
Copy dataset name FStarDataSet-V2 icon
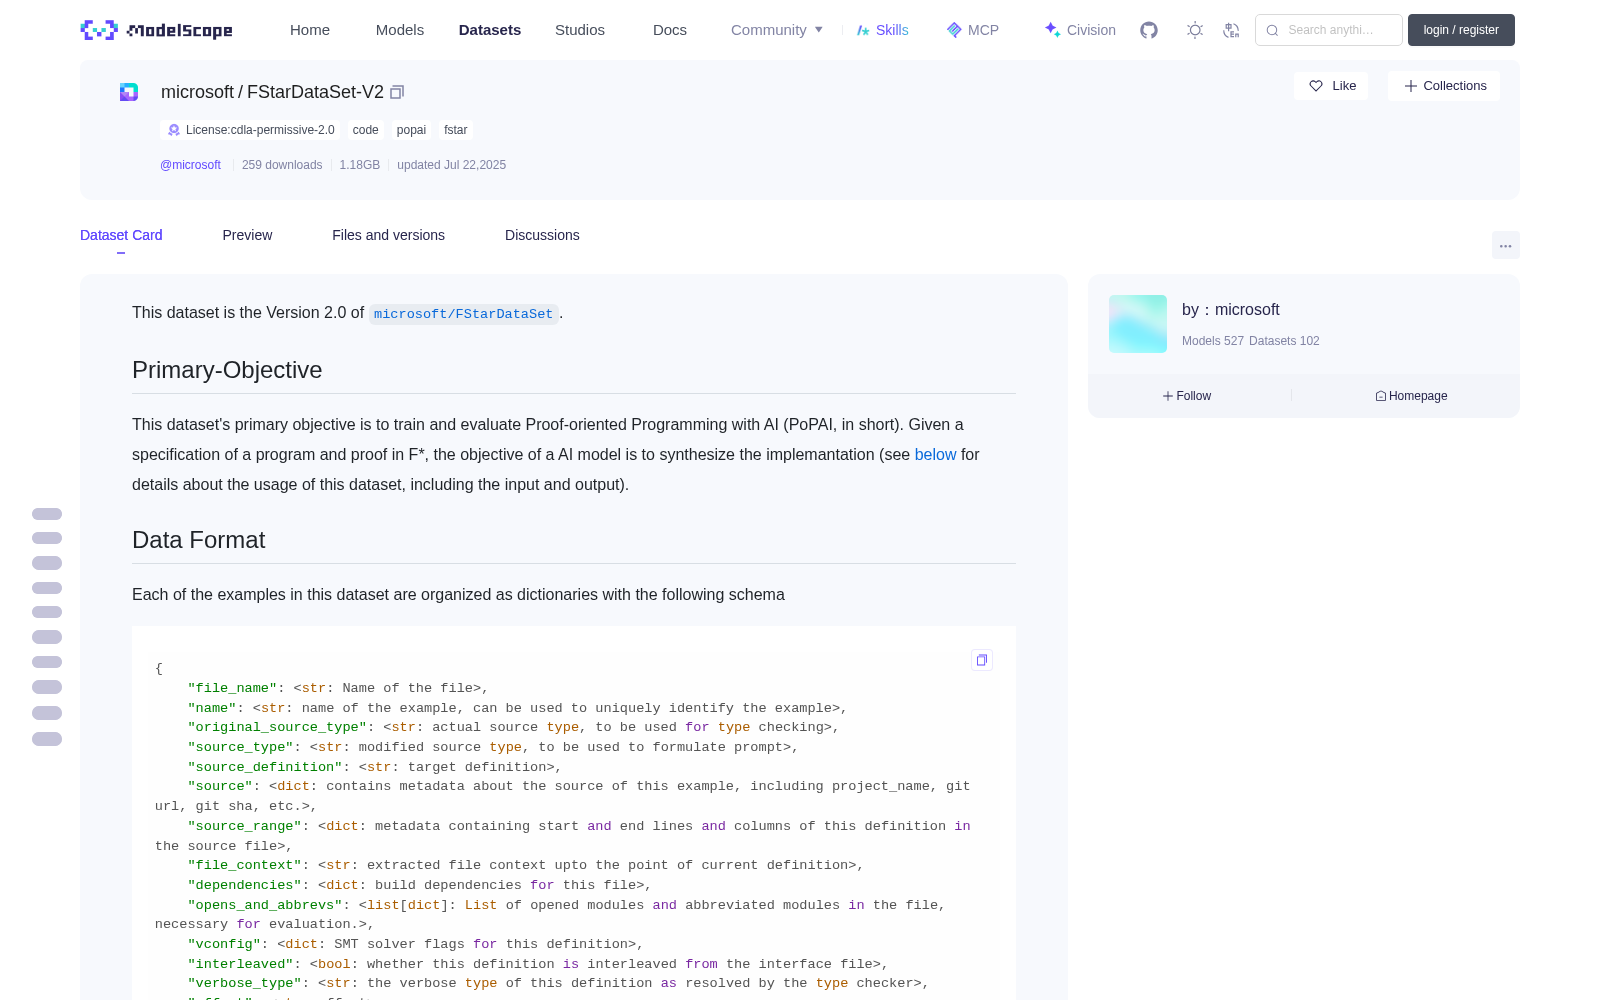397,92
